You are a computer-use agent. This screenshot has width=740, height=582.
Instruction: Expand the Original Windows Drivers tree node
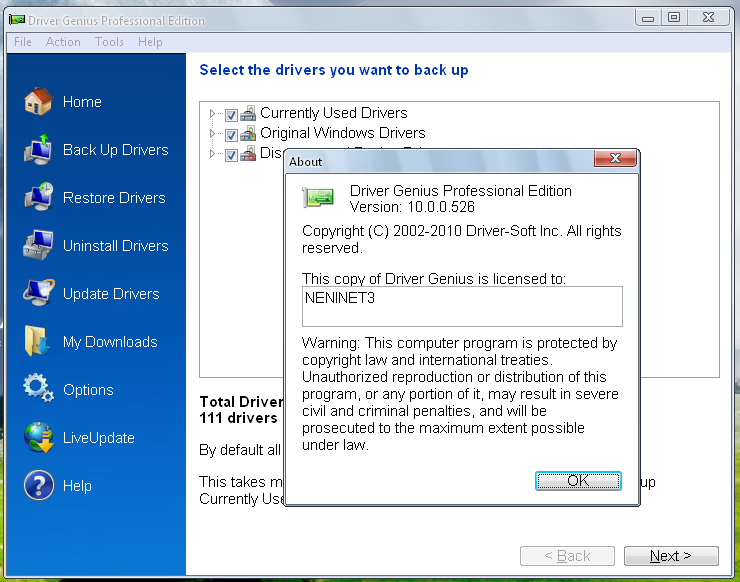pos(212,134)
